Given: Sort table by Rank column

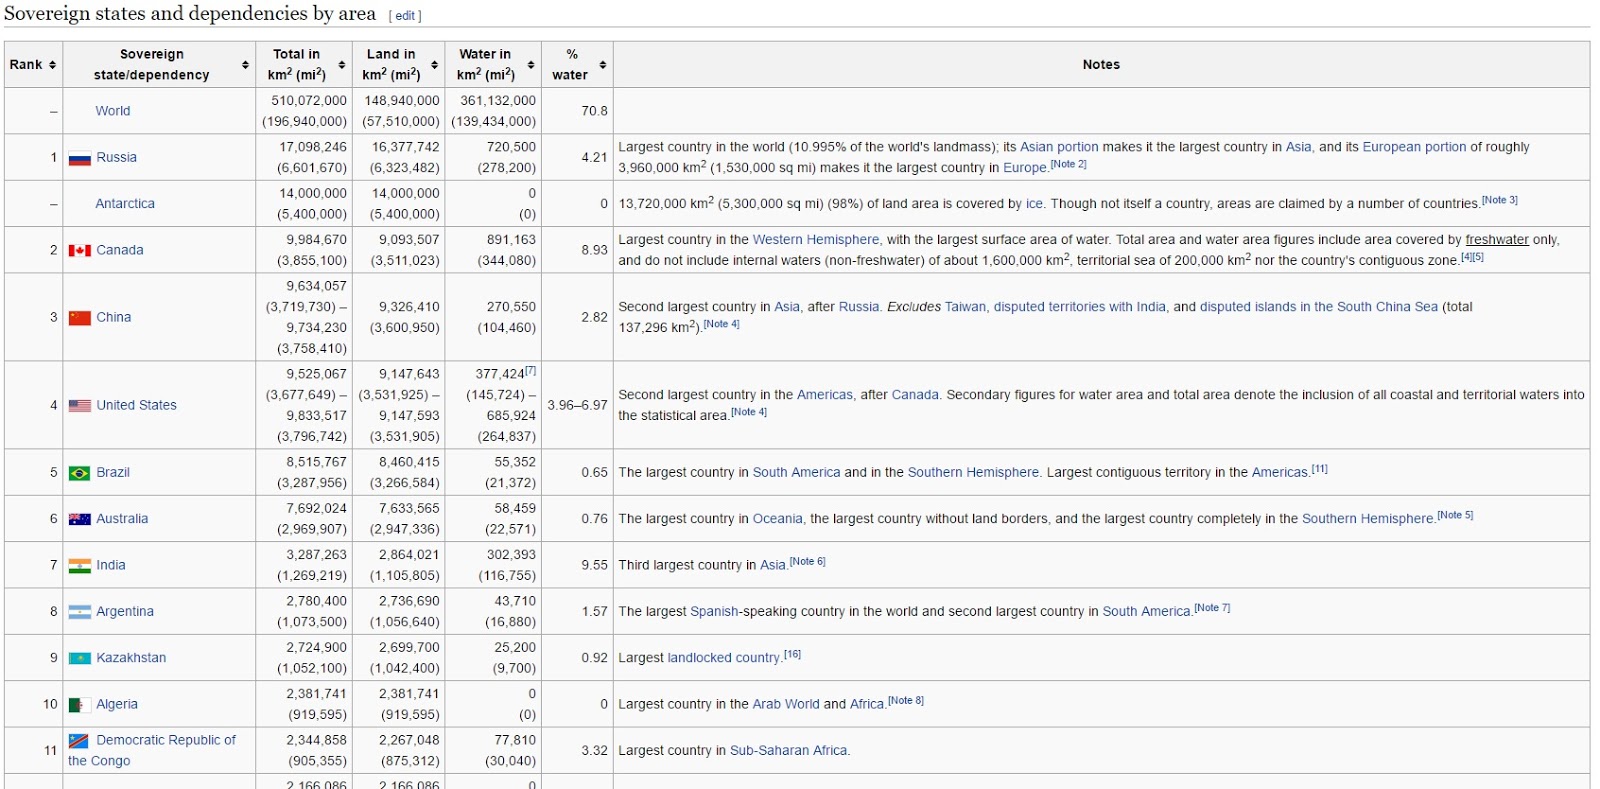Looking at the screenshot, I should pos(52,65).
